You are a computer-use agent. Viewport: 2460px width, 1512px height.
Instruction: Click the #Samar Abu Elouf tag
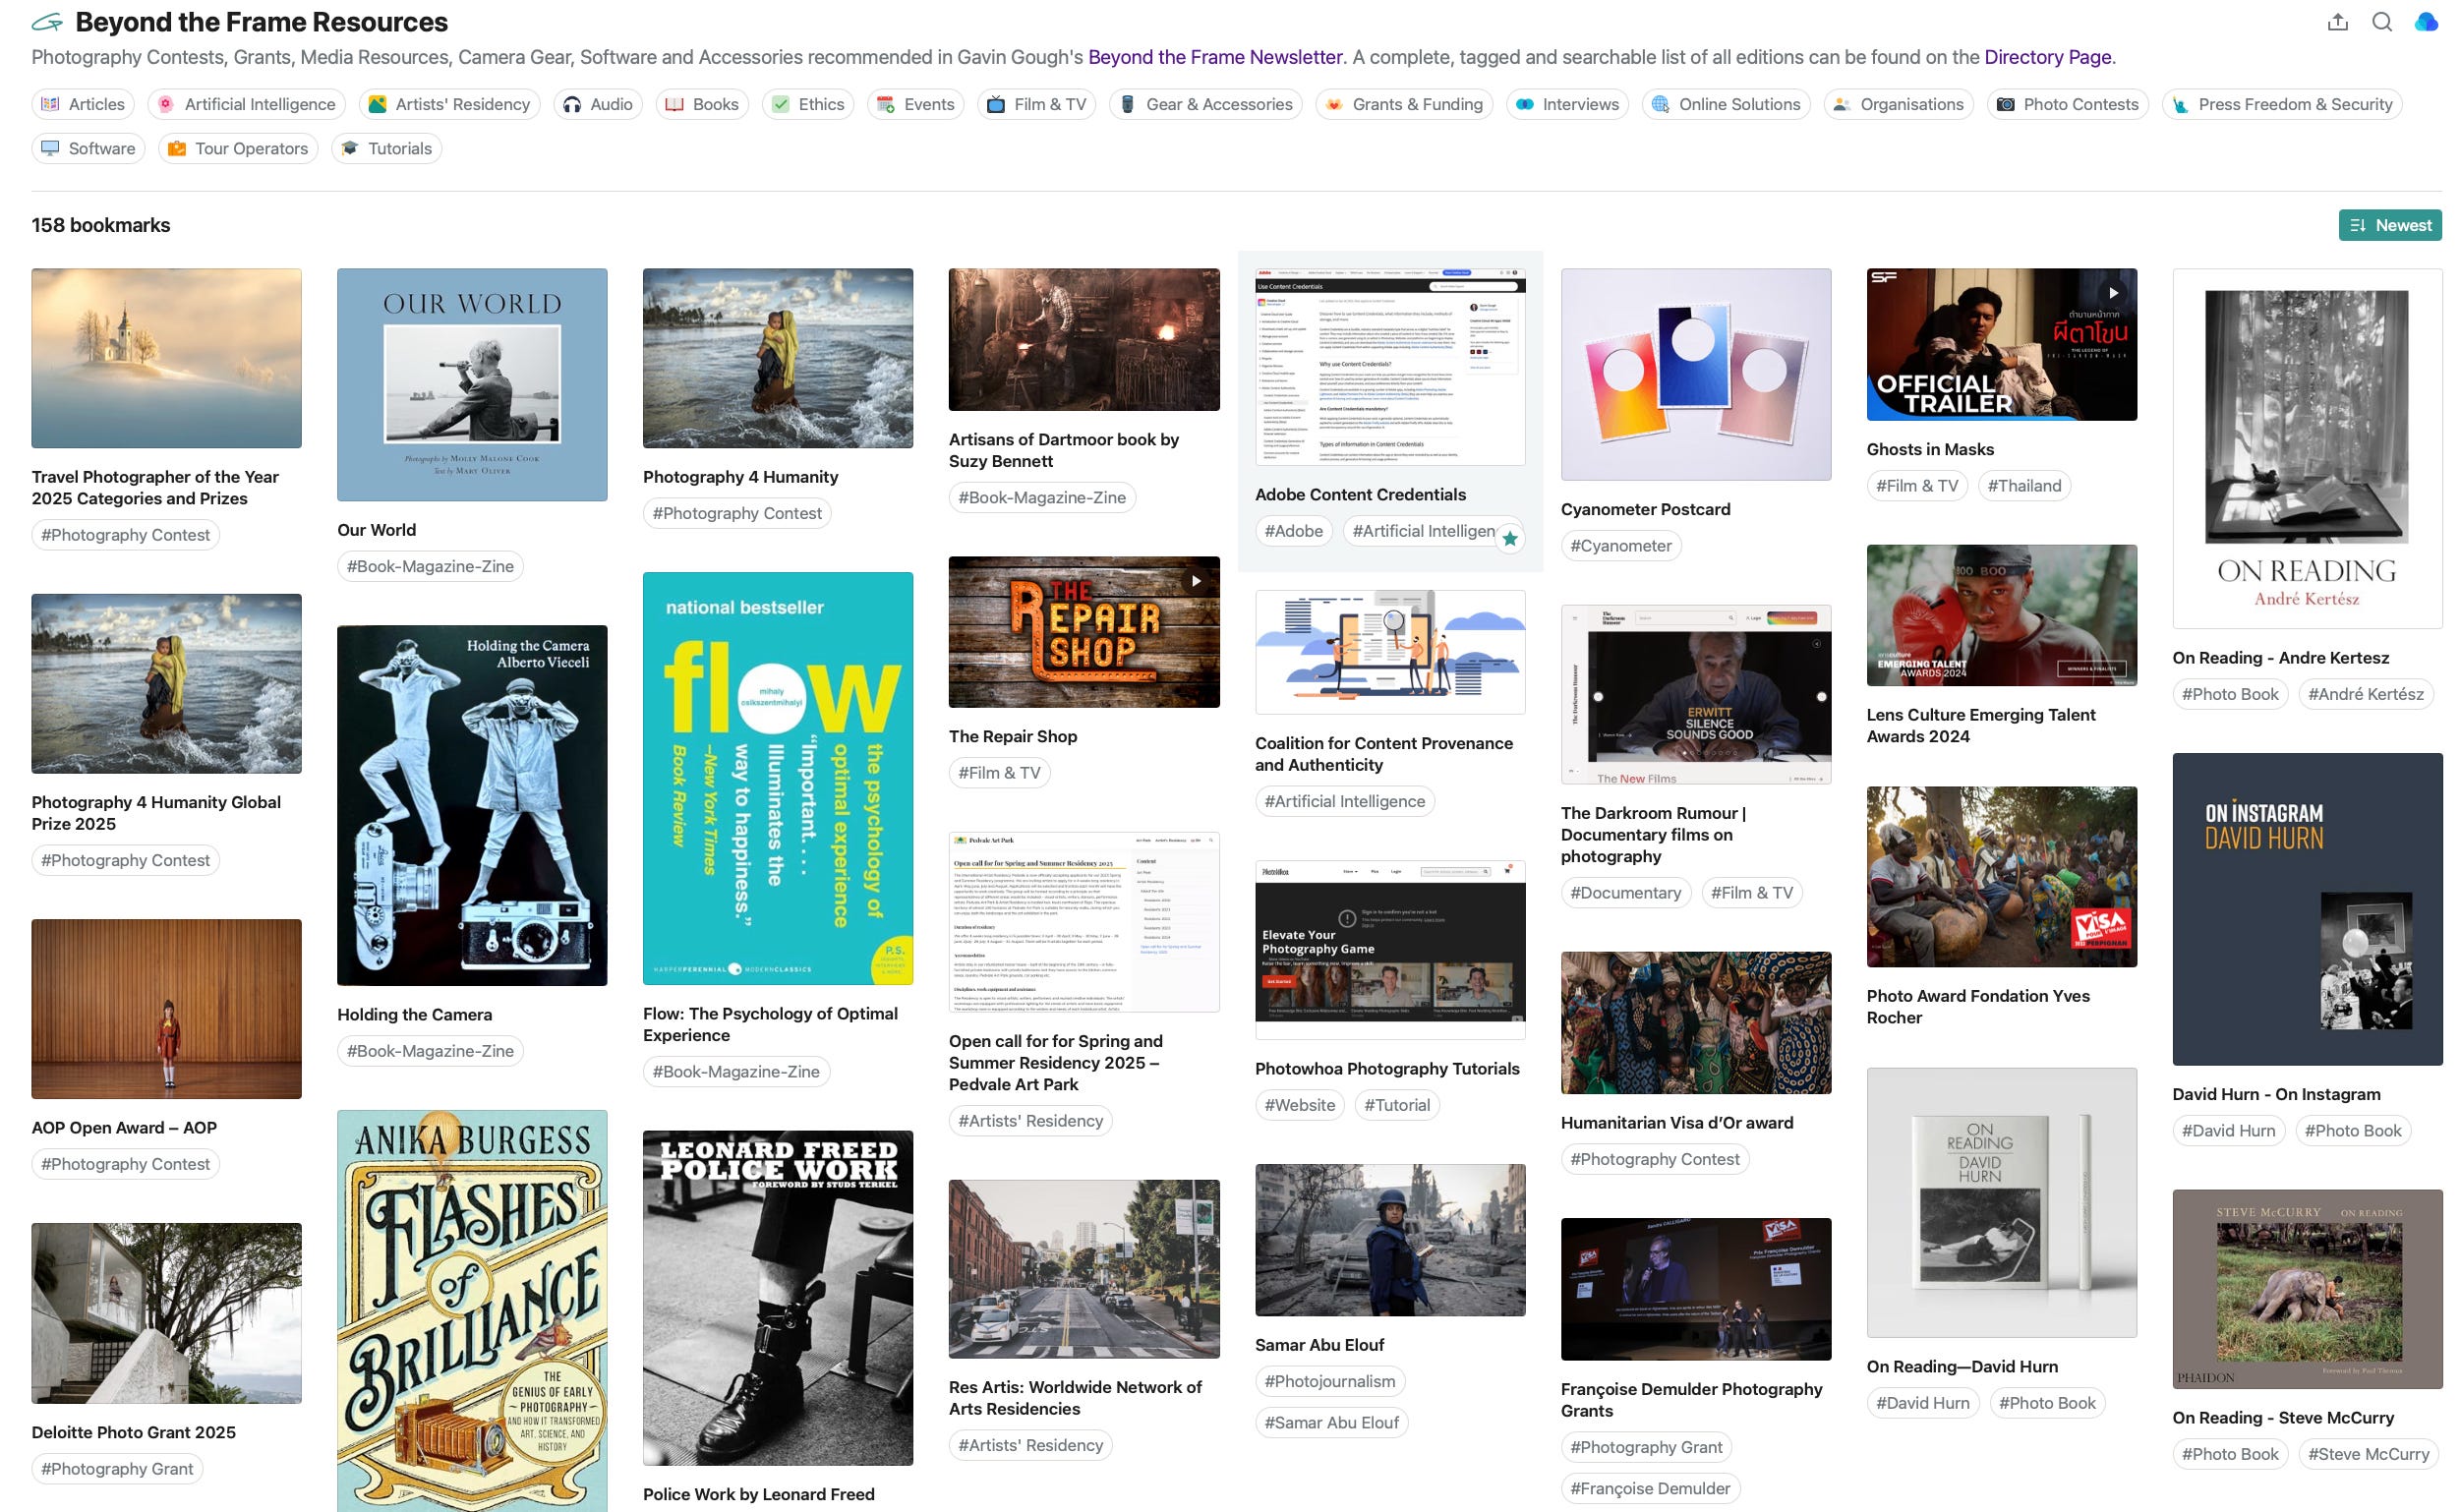(1331, 1422)
